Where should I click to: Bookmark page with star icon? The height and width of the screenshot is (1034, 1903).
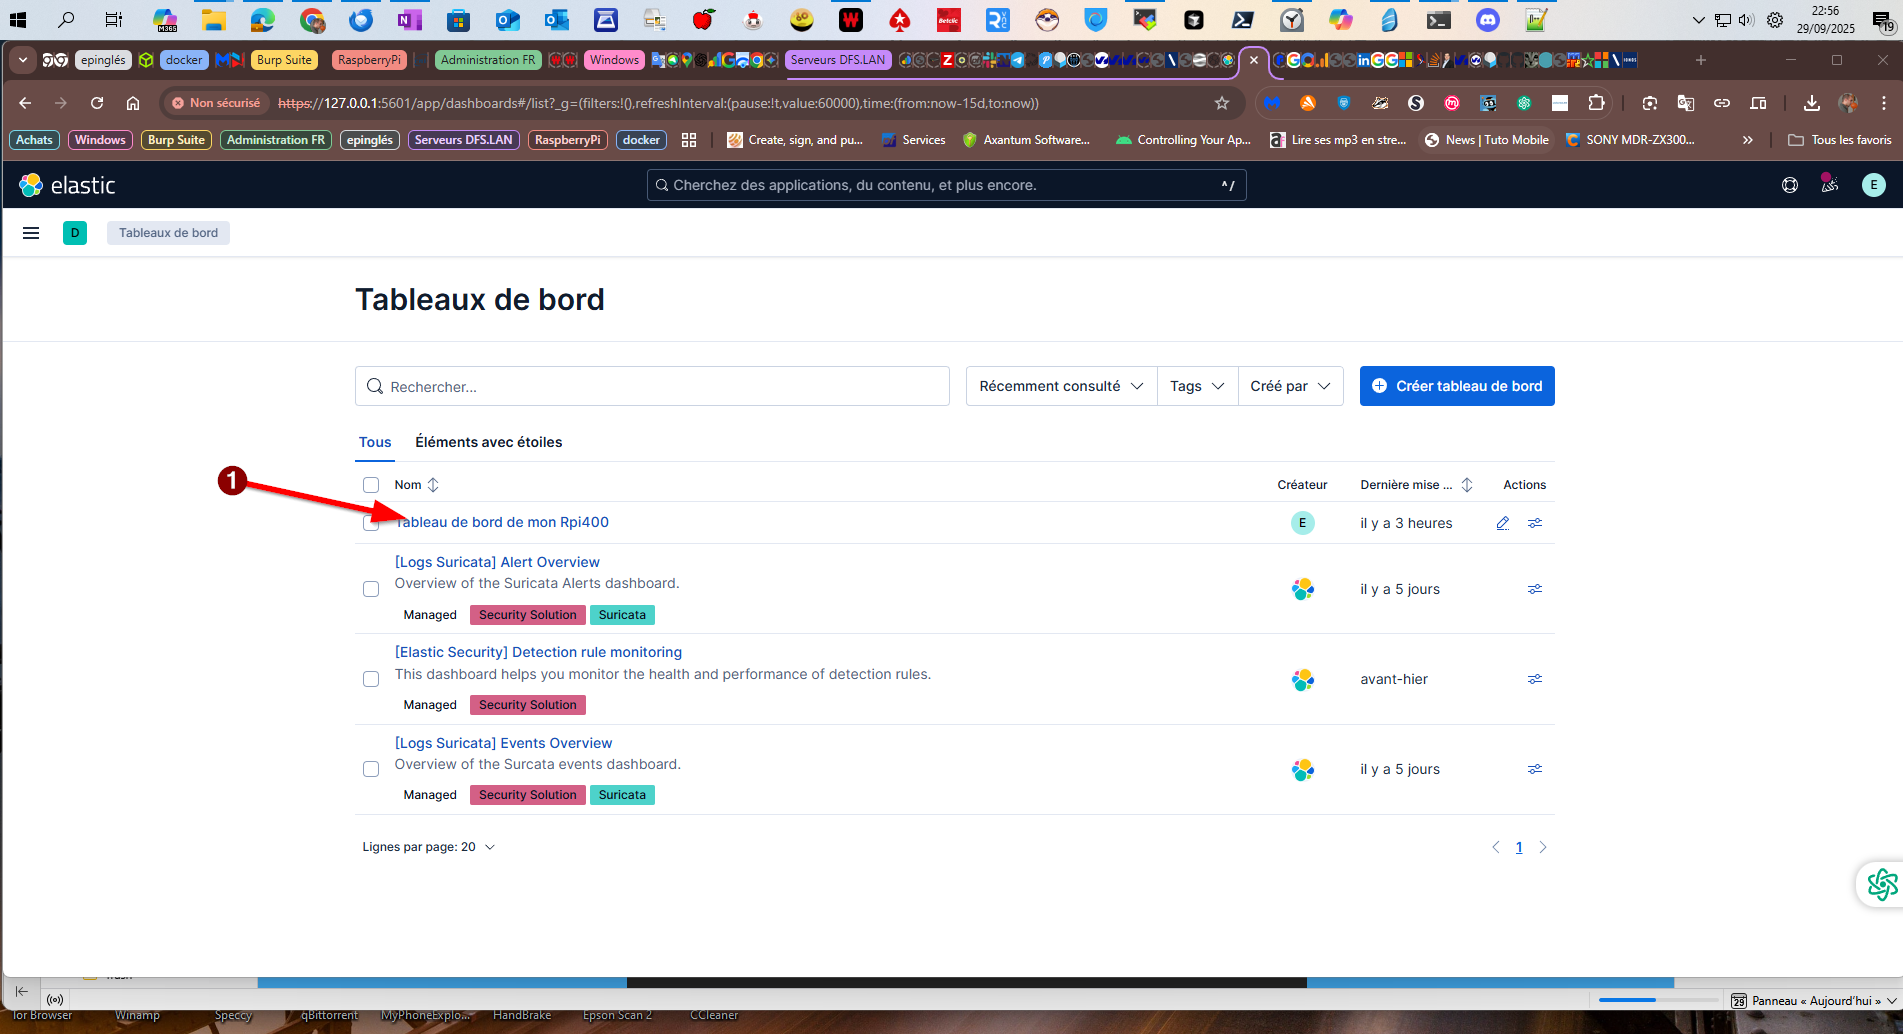[x=1221, y=103]
